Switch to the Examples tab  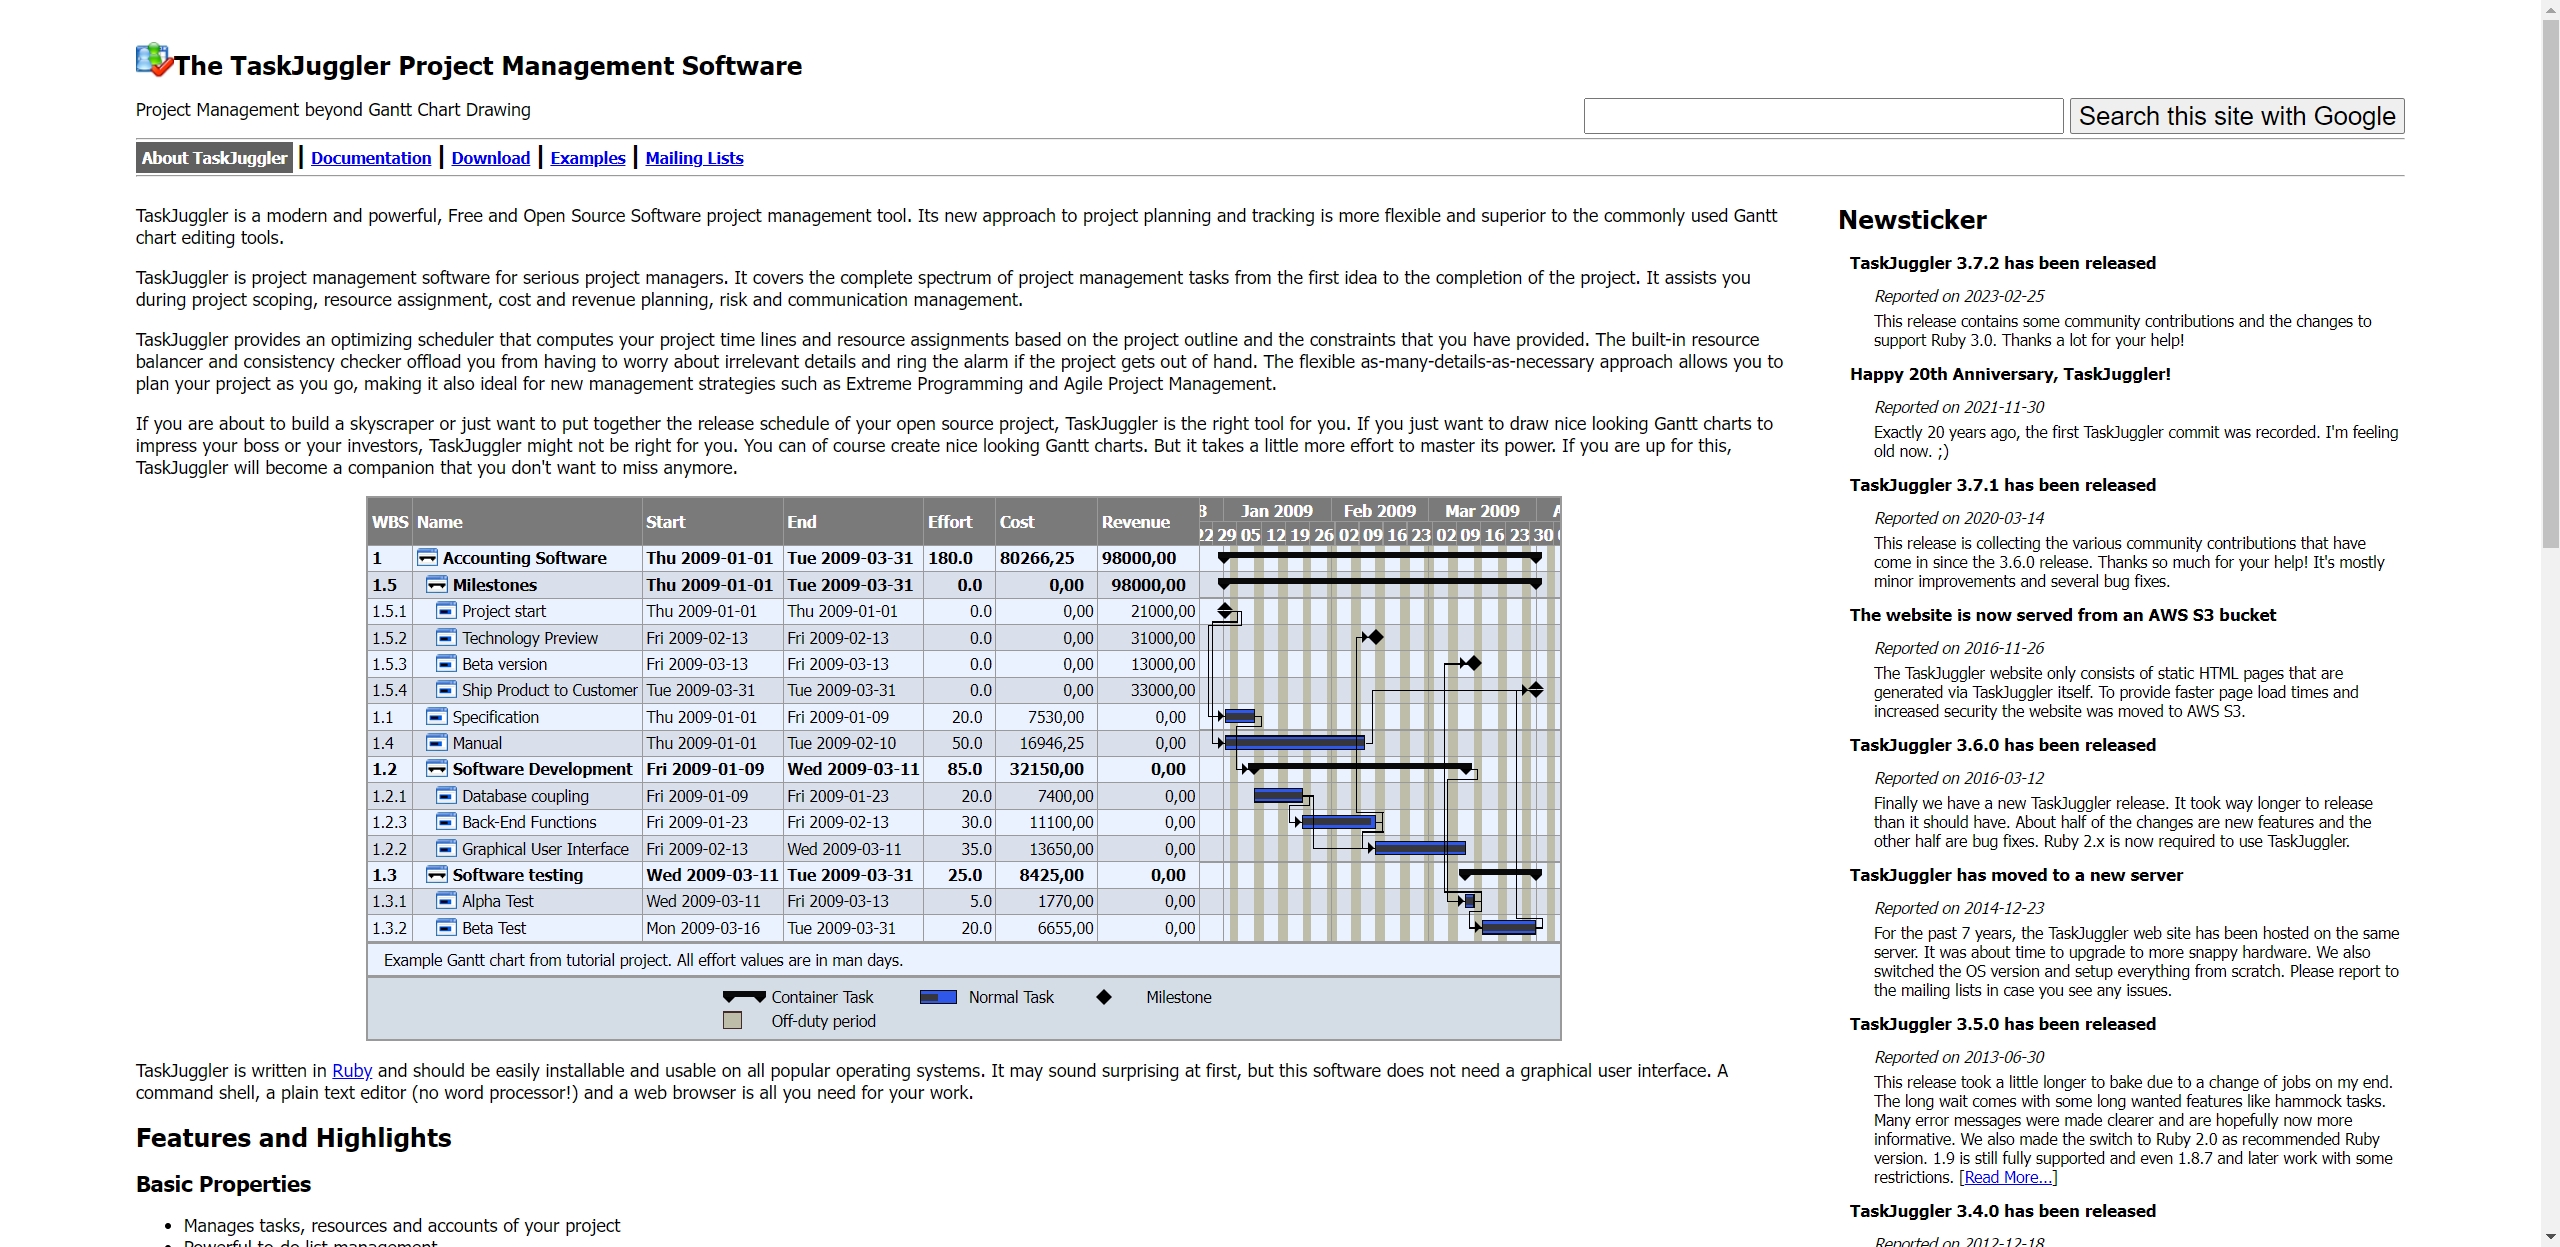(587, 158)
